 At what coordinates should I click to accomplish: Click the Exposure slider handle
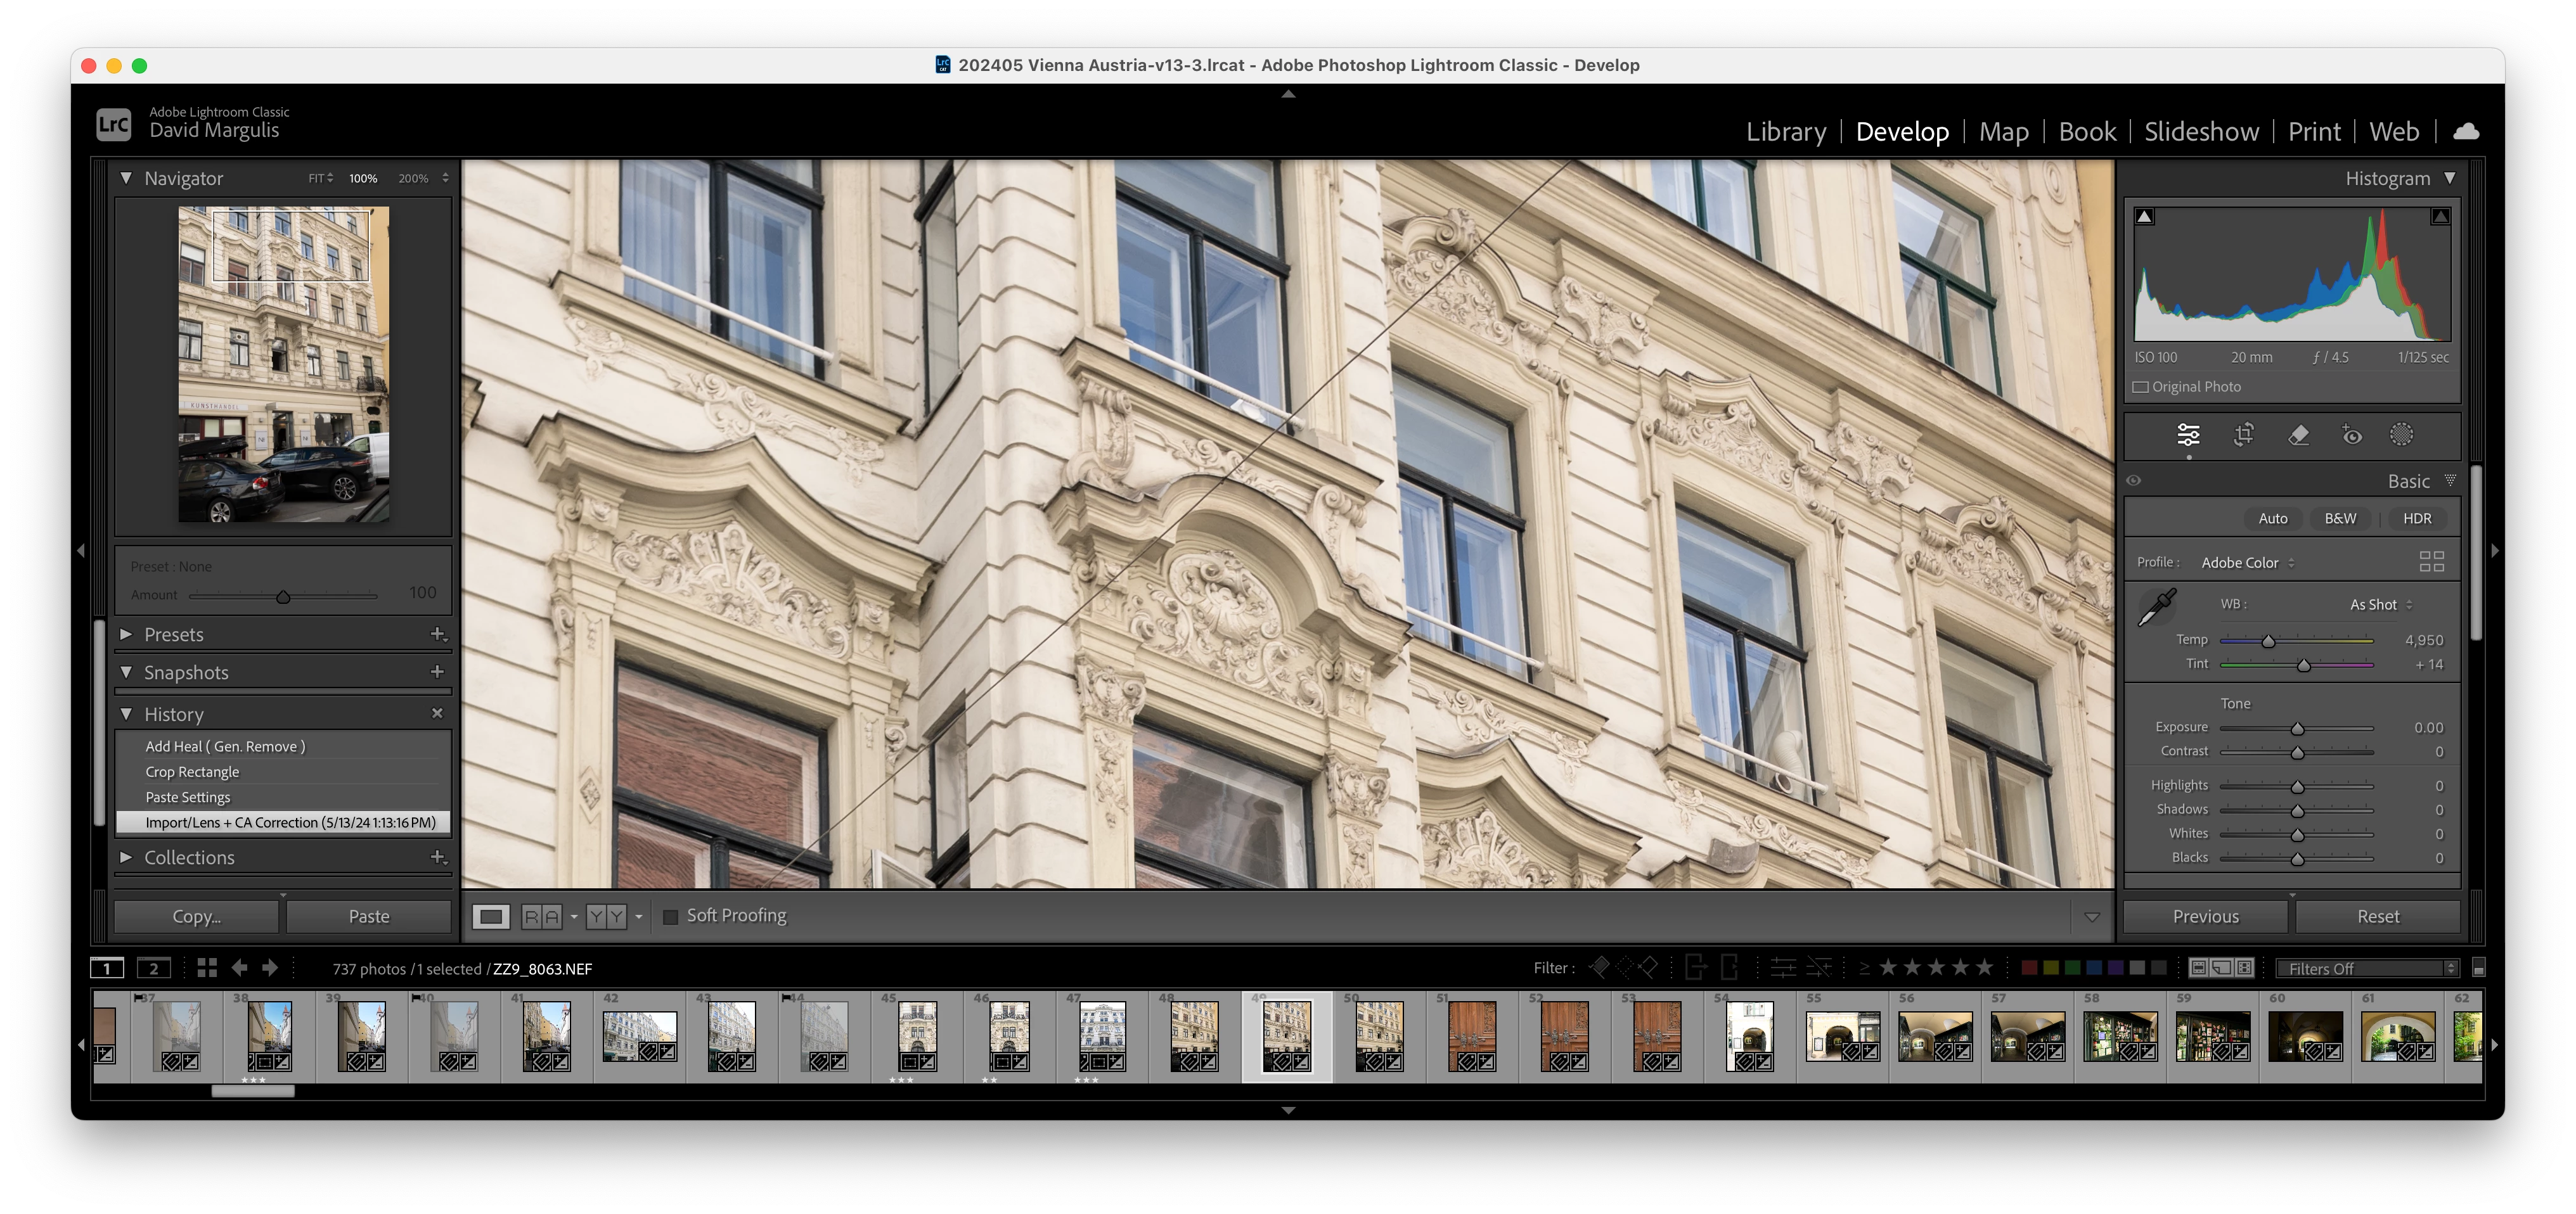tap(2297, 728)
